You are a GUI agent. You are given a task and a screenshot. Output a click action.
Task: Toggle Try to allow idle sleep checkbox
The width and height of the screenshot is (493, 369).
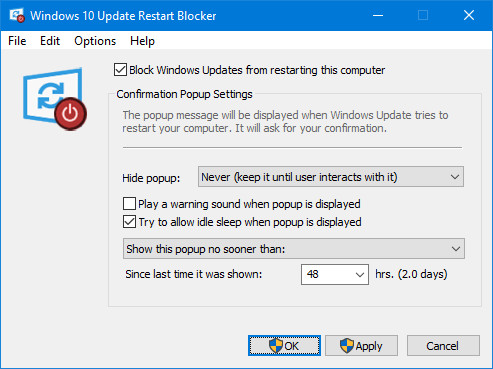tap(129, 222)
